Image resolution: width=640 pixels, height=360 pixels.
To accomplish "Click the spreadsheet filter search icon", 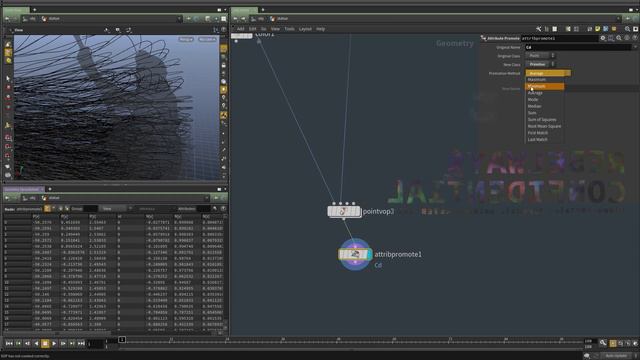I will click(x=215, y=209).
